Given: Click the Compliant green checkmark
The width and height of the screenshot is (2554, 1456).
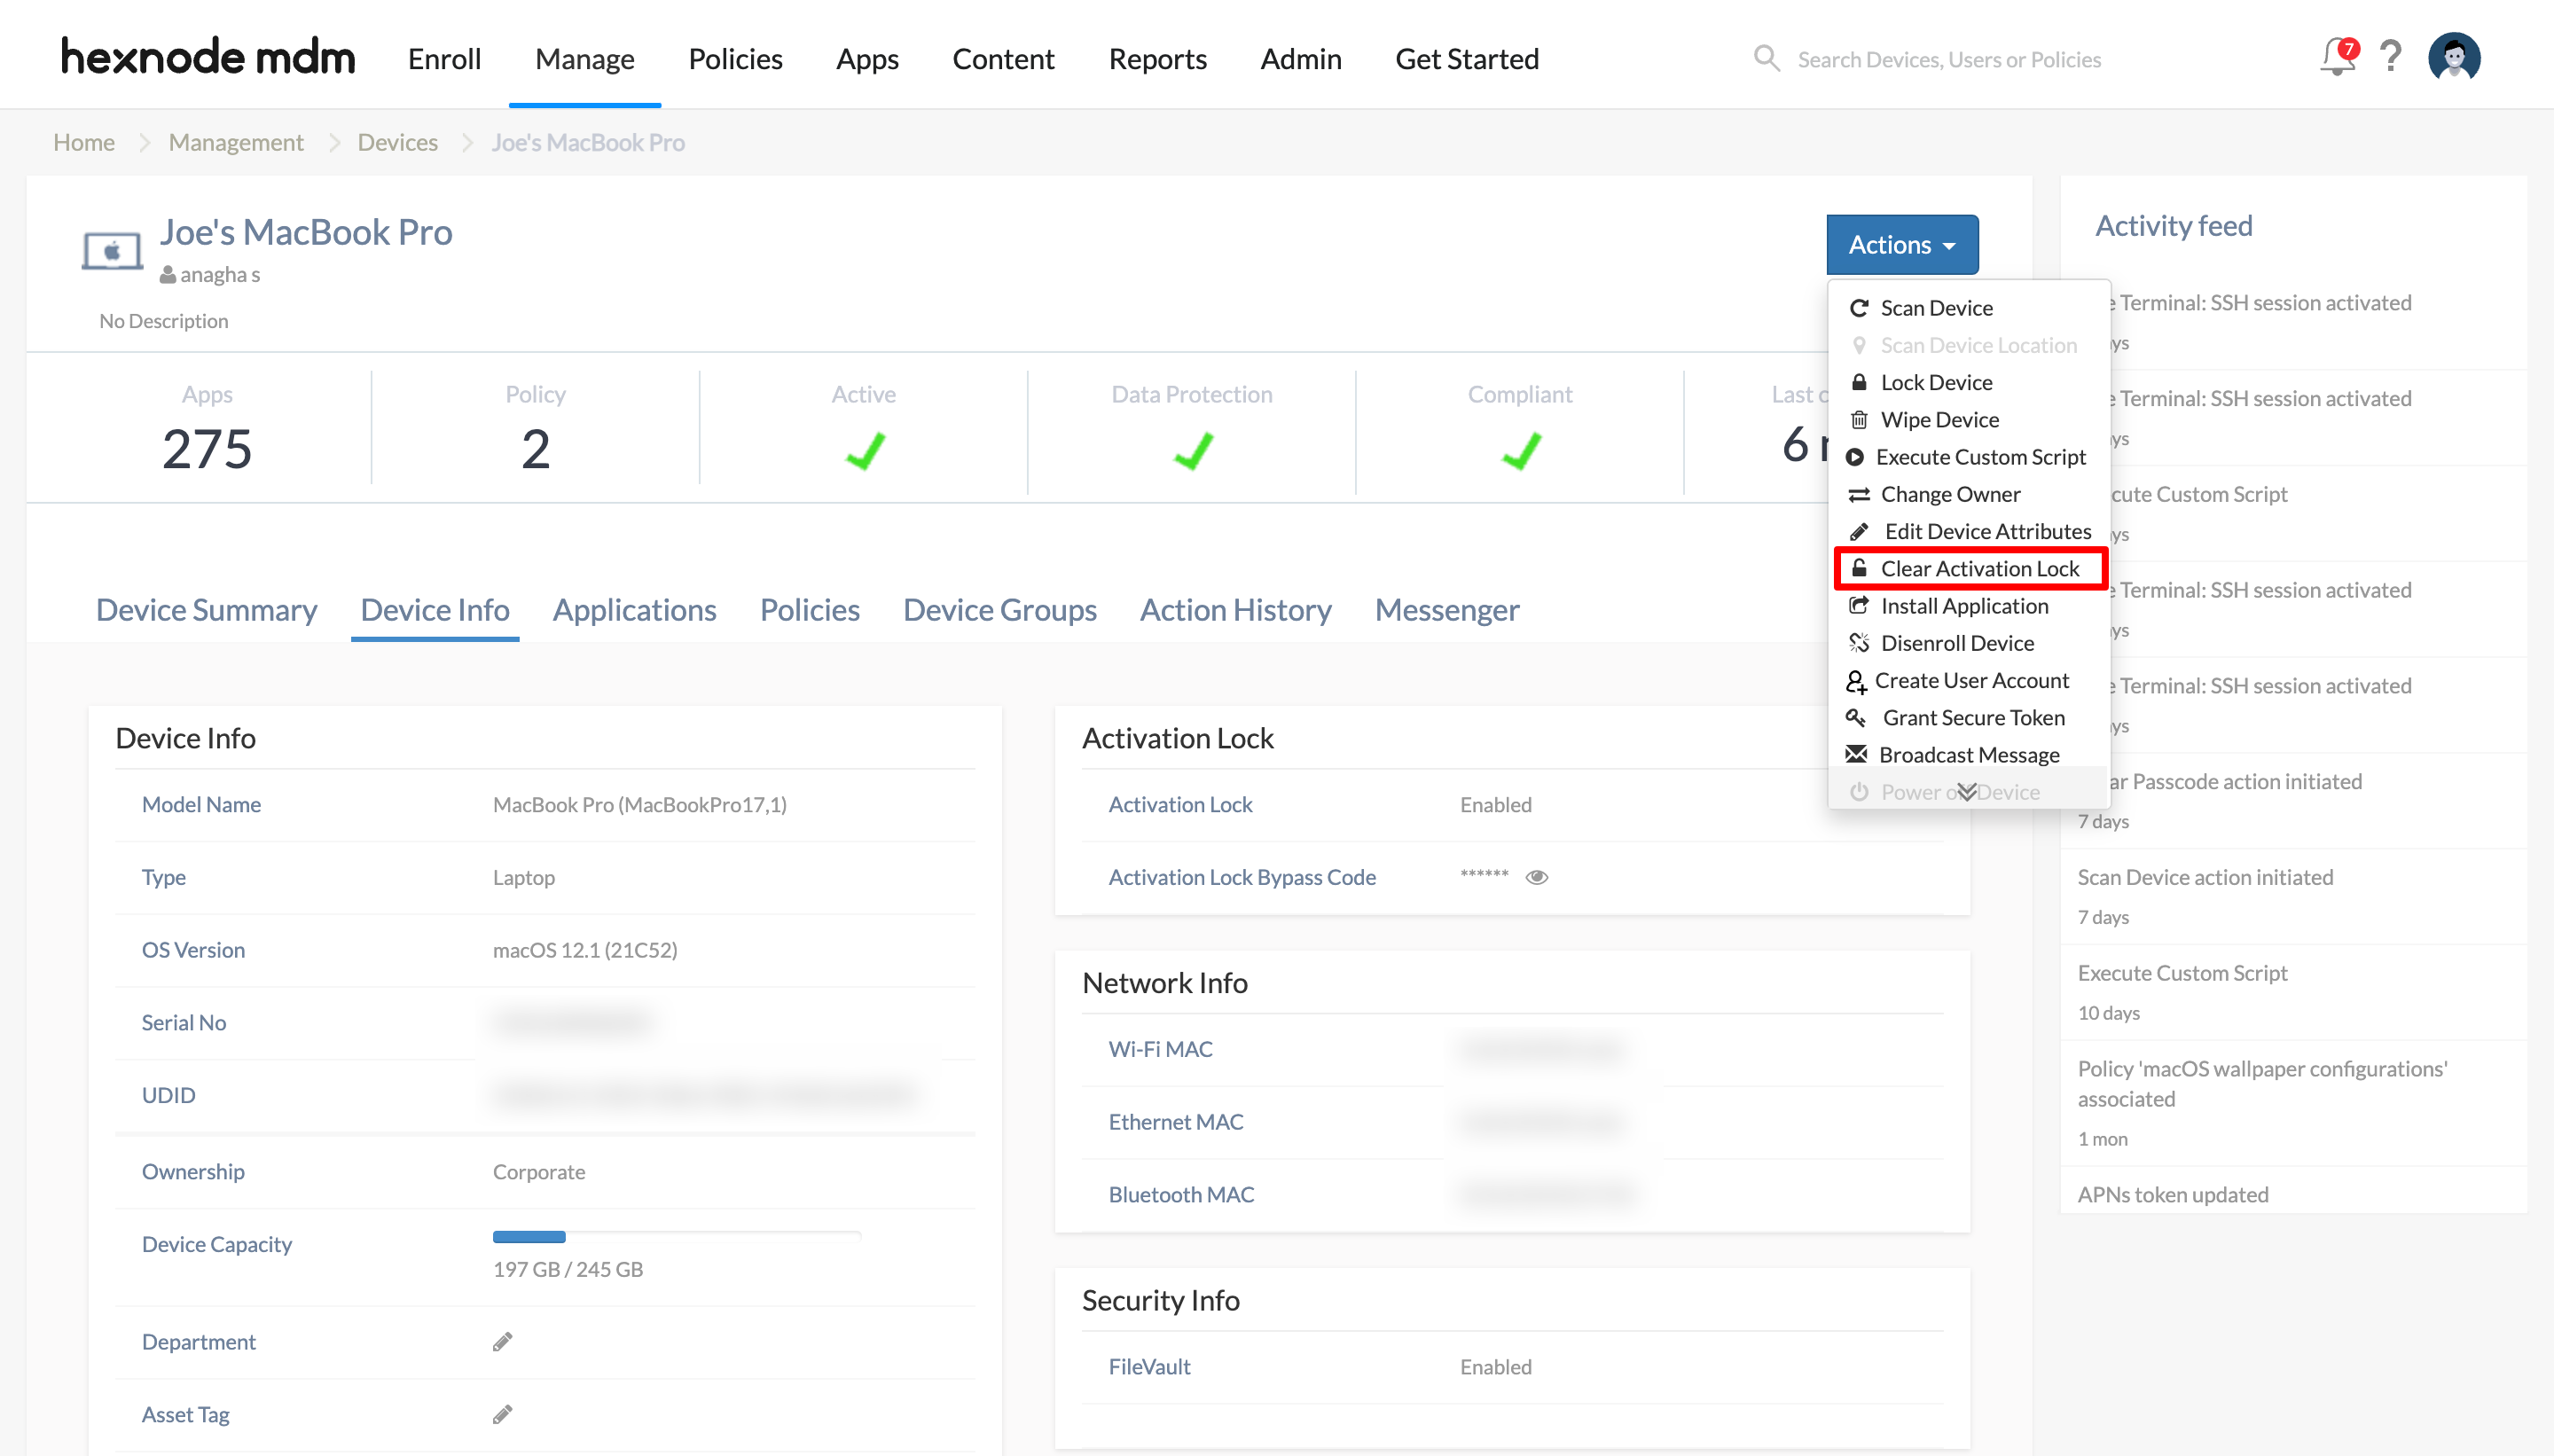Looking at the screenshot, I should pos(1520,451).
